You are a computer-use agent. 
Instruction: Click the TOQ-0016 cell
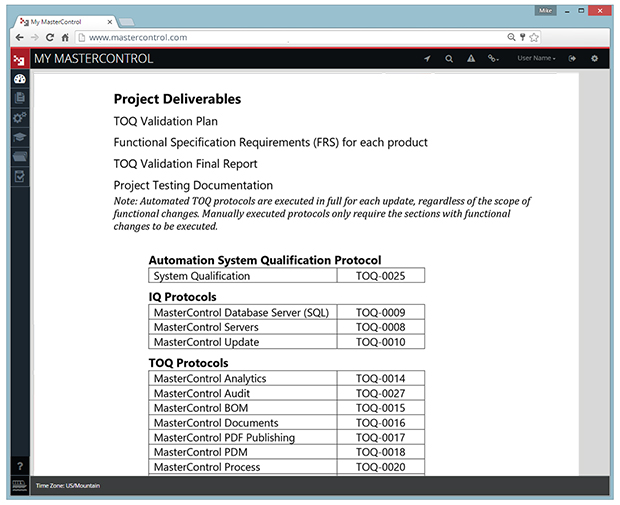coord(381,423)
